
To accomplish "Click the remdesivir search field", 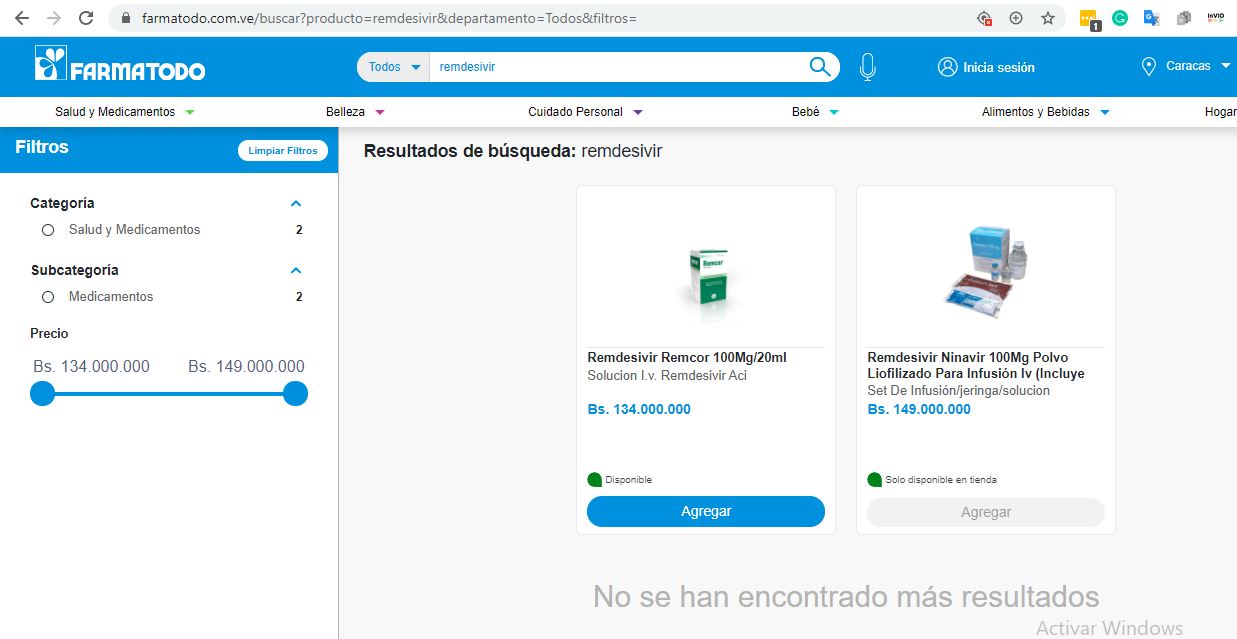I will 618,67.
